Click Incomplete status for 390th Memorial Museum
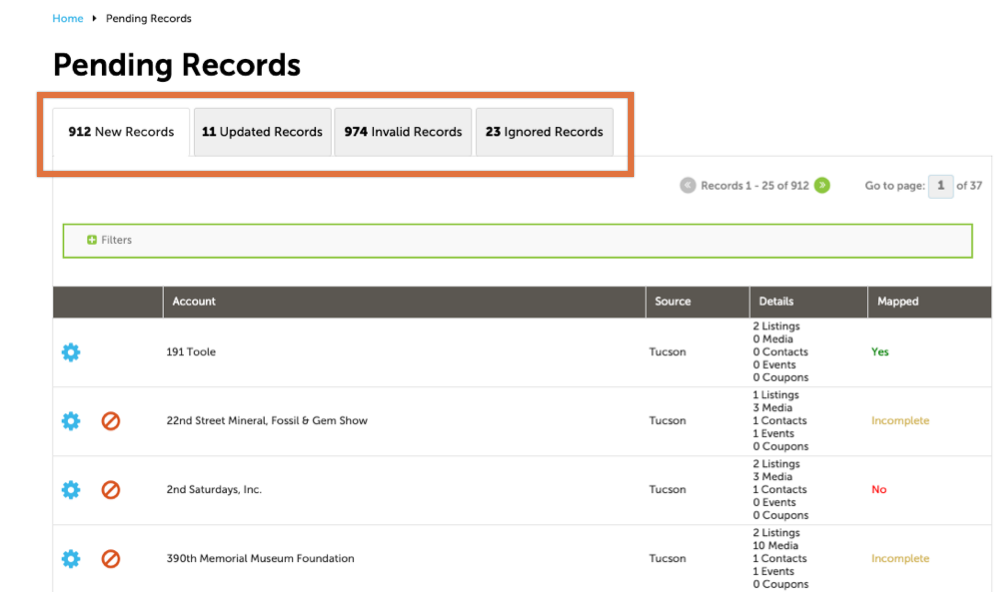 [900, 558]
